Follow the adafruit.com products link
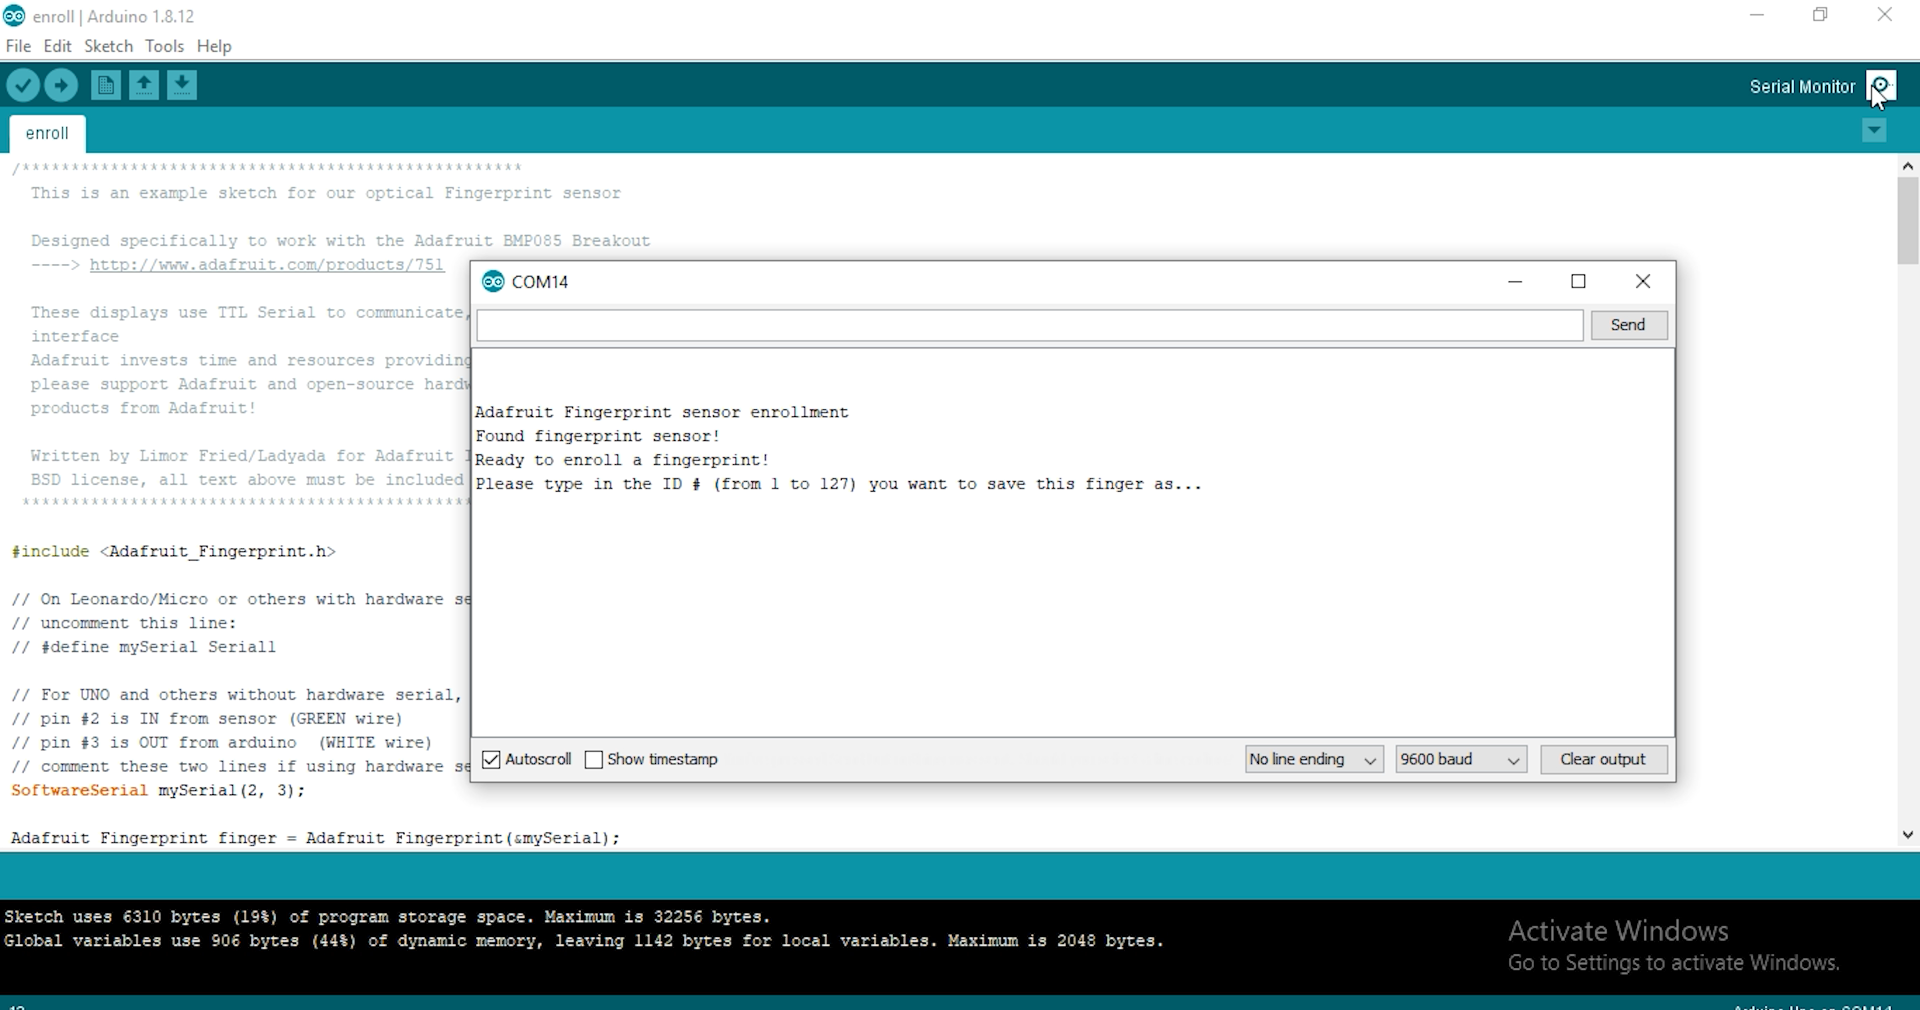 266,265
